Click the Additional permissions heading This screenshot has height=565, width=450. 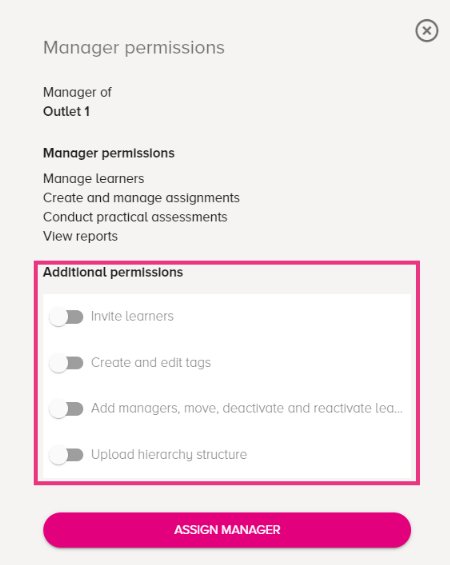tap(113, 272)
